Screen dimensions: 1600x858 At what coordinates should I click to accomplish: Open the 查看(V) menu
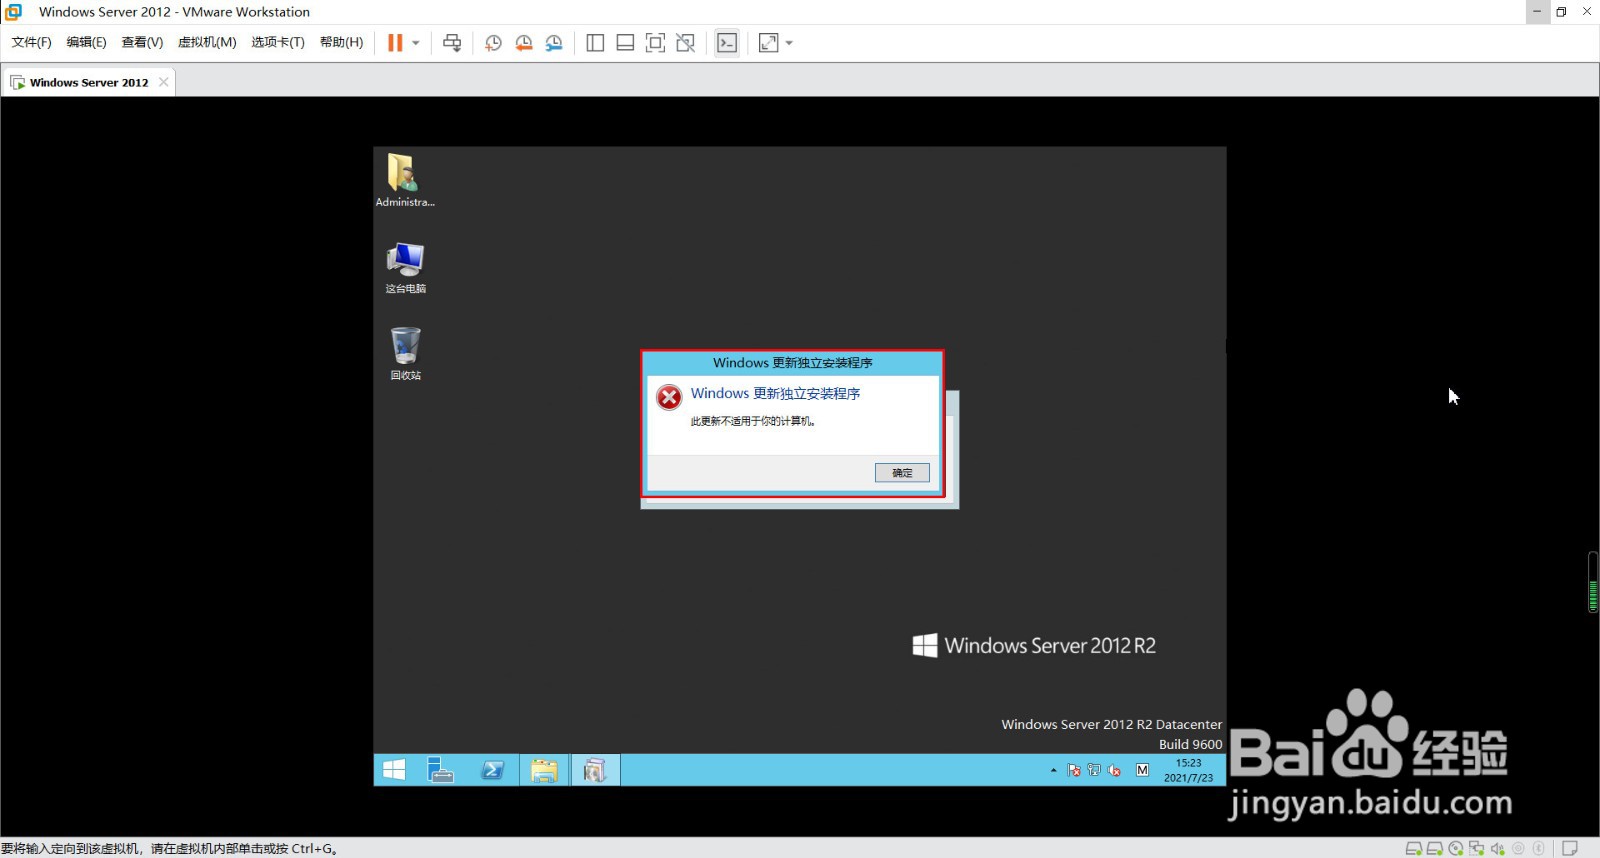pos(142,42)
